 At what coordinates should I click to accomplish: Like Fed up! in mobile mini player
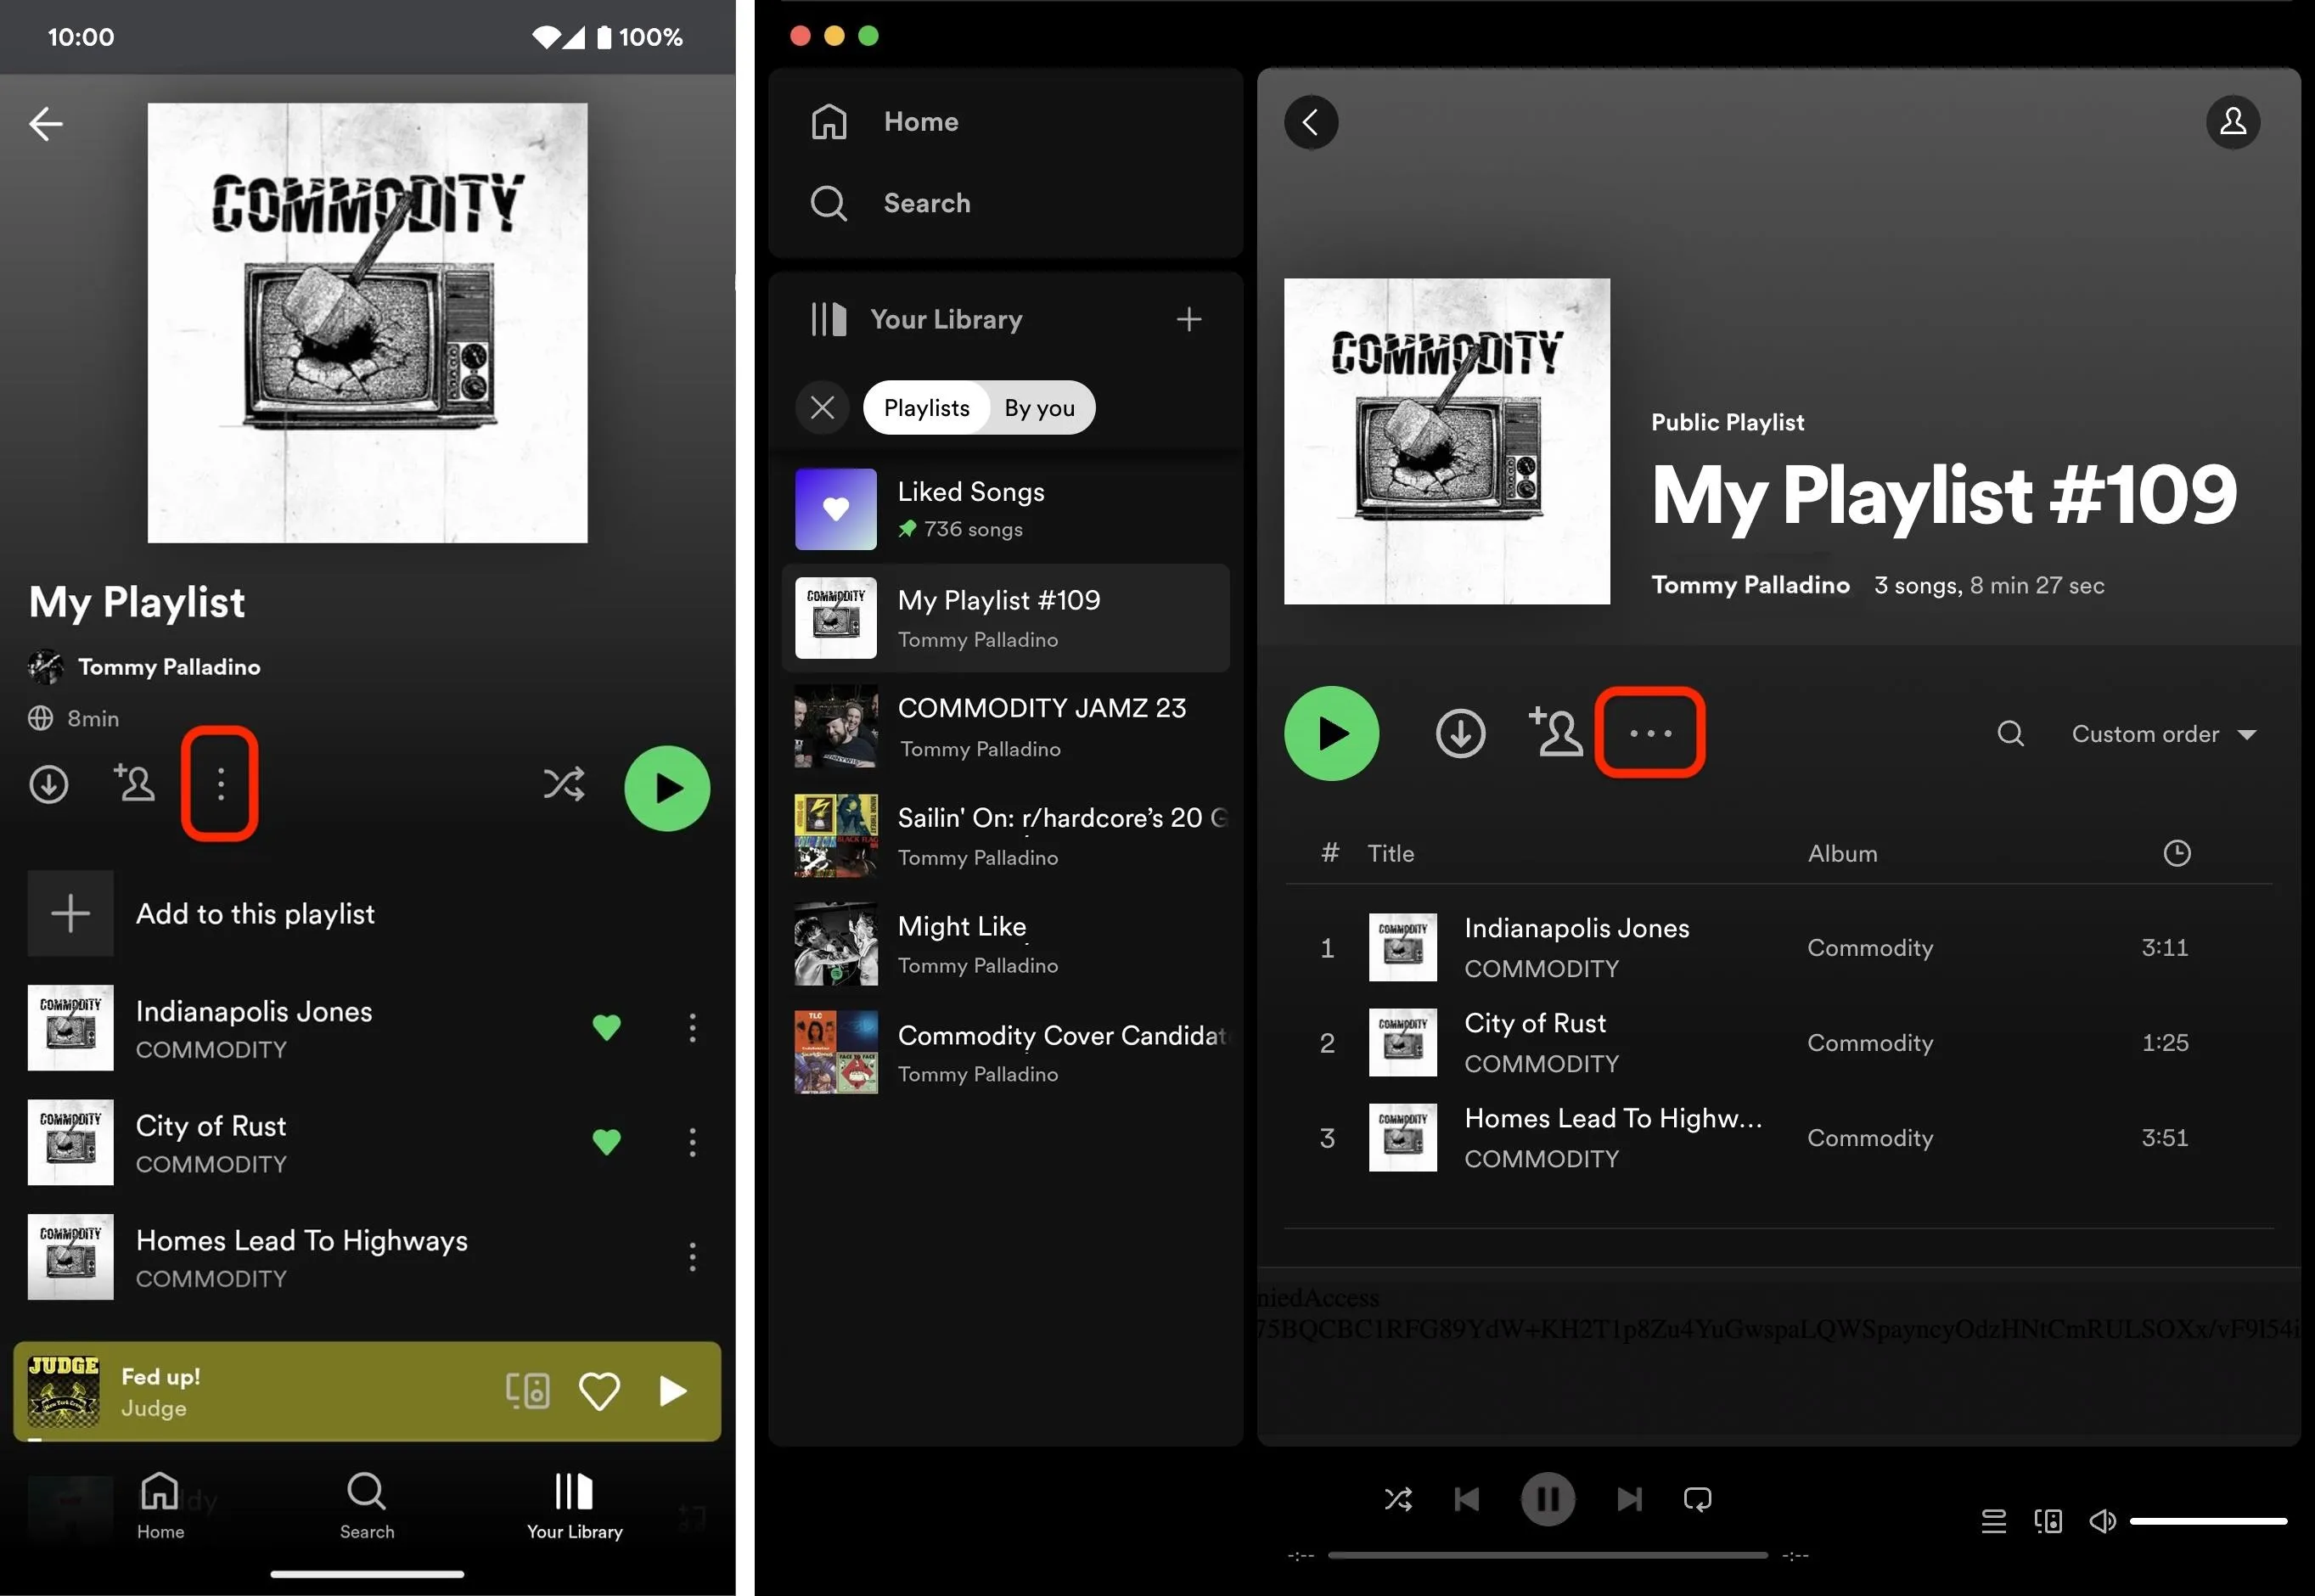pyautogui.click(x=599, y=1391)
